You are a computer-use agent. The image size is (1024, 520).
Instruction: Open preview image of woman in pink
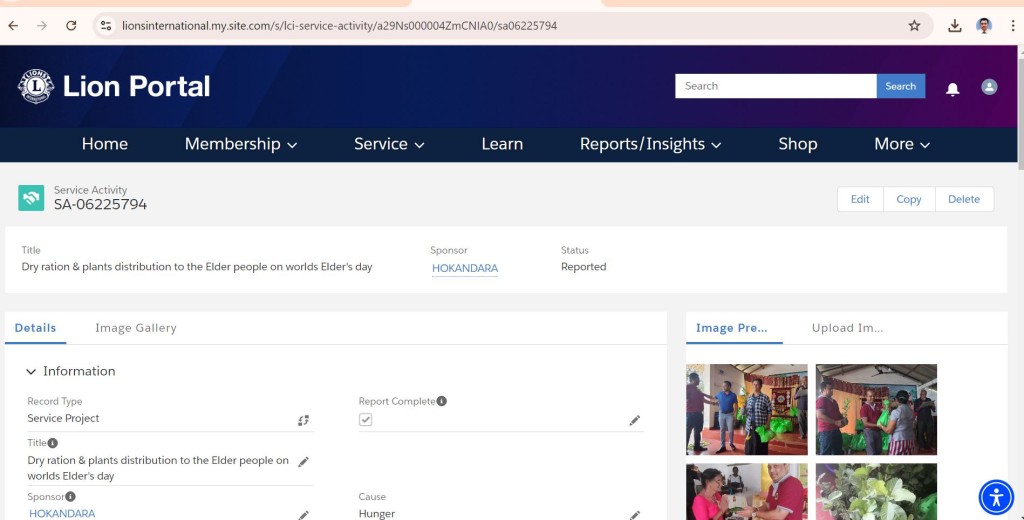[746, 492]
